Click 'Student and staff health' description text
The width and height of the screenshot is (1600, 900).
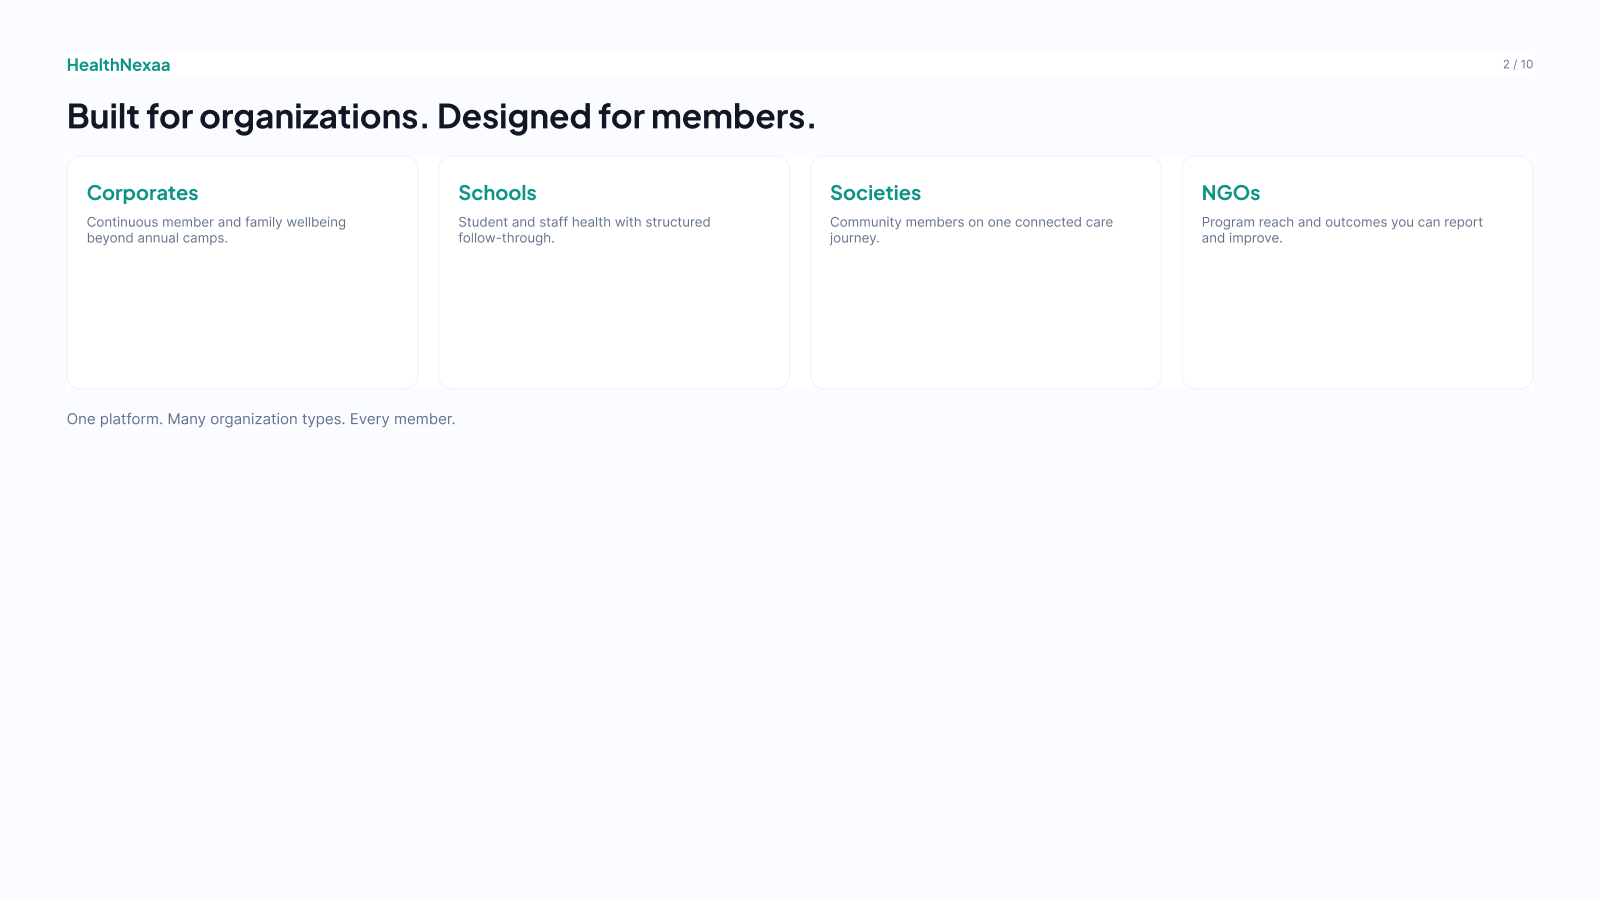pyautogui.click(x=584, y=230)
